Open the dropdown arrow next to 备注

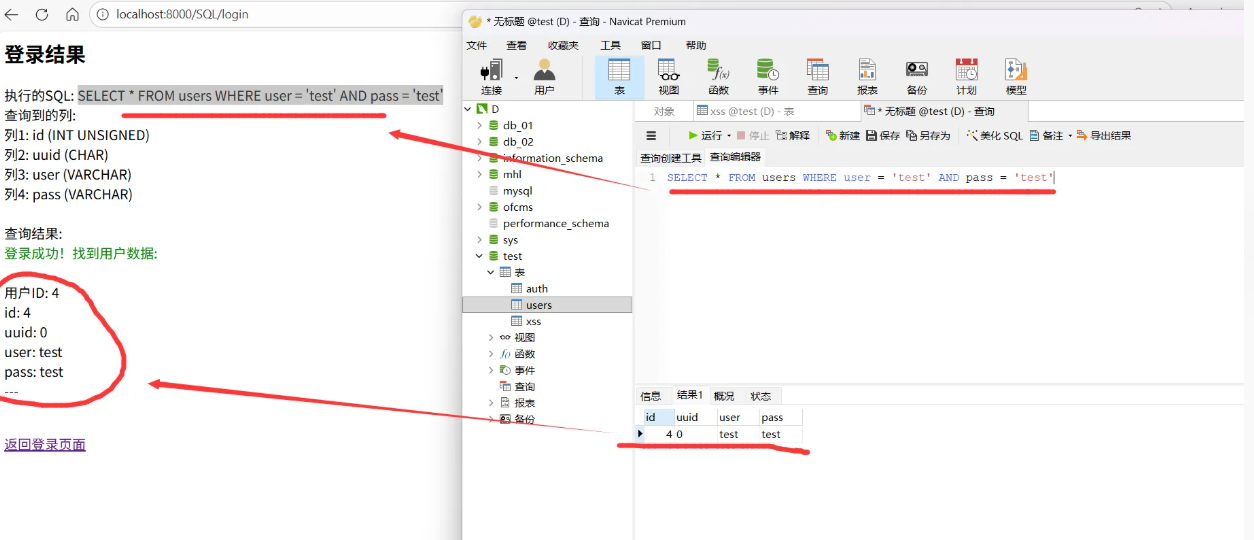[1069, 136]
